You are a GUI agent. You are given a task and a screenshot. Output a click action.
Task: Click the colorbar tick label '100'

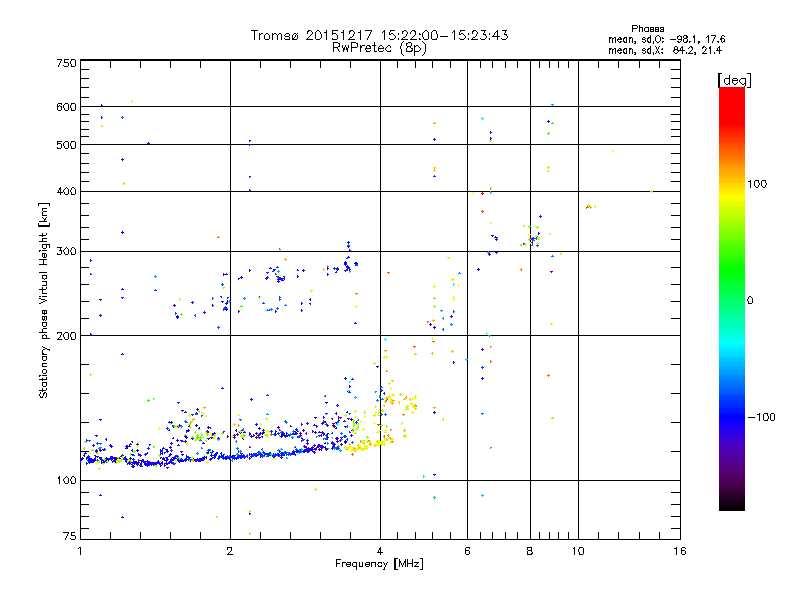click(x=757, y=184)
